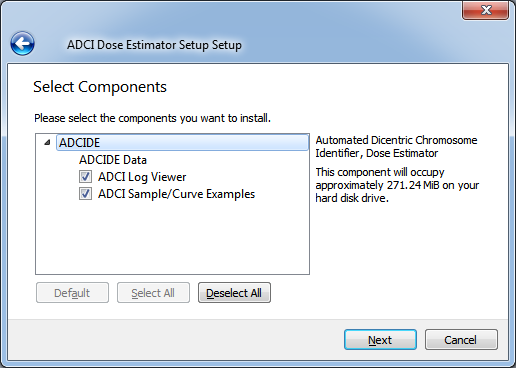
Task: Click the empty area of components list
Action: pyautogui.click(x=172, y=238)
